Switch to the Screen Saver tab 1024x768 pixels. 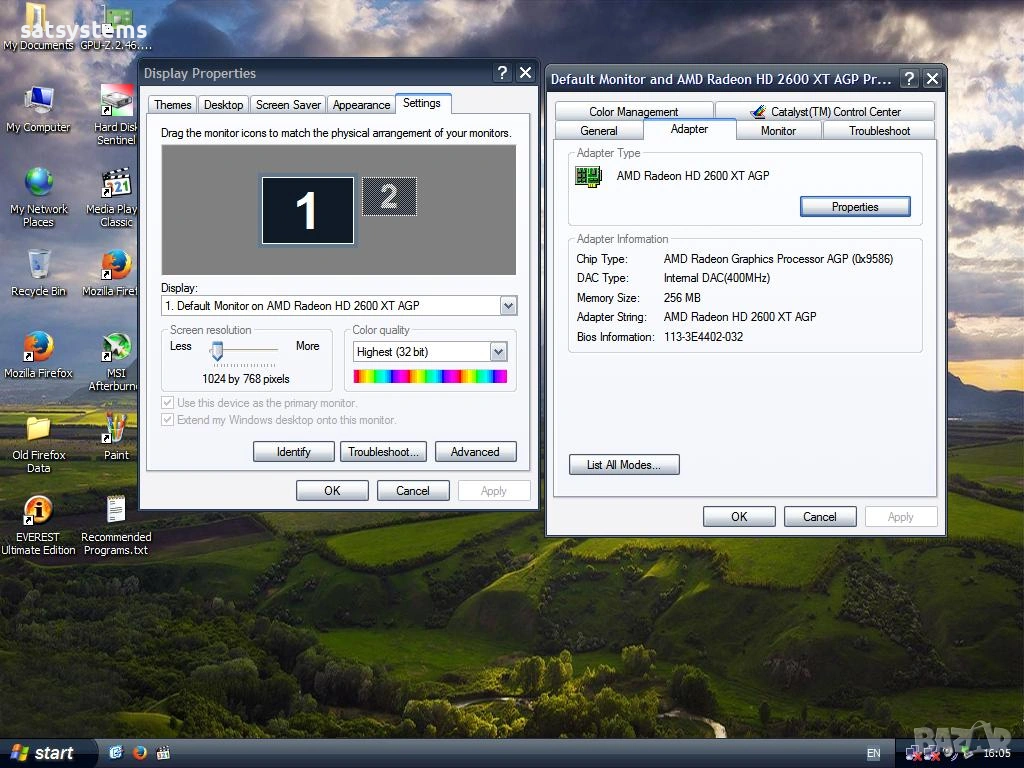point(288,105)
